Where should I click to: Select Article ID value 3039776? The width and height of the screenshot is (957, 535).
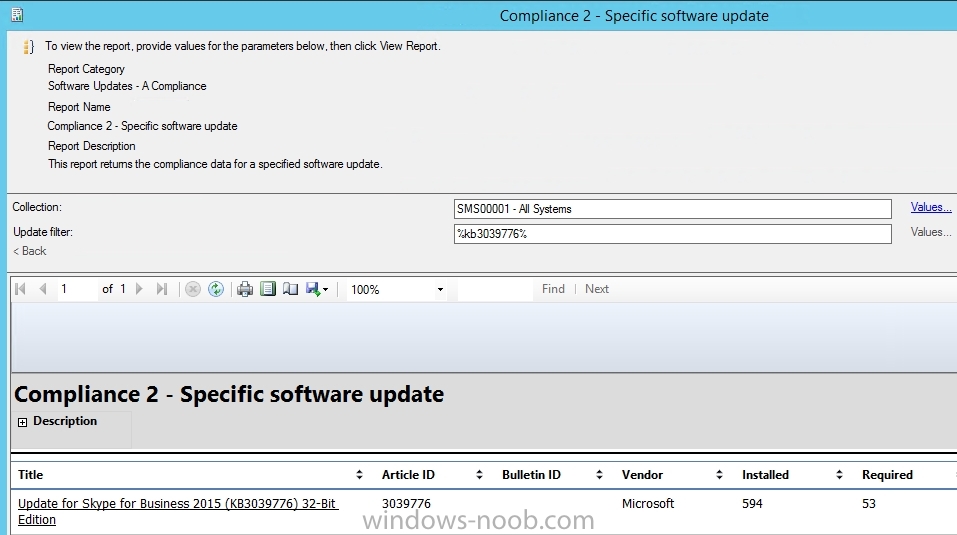pyautogui.click(x=406, y=503)
